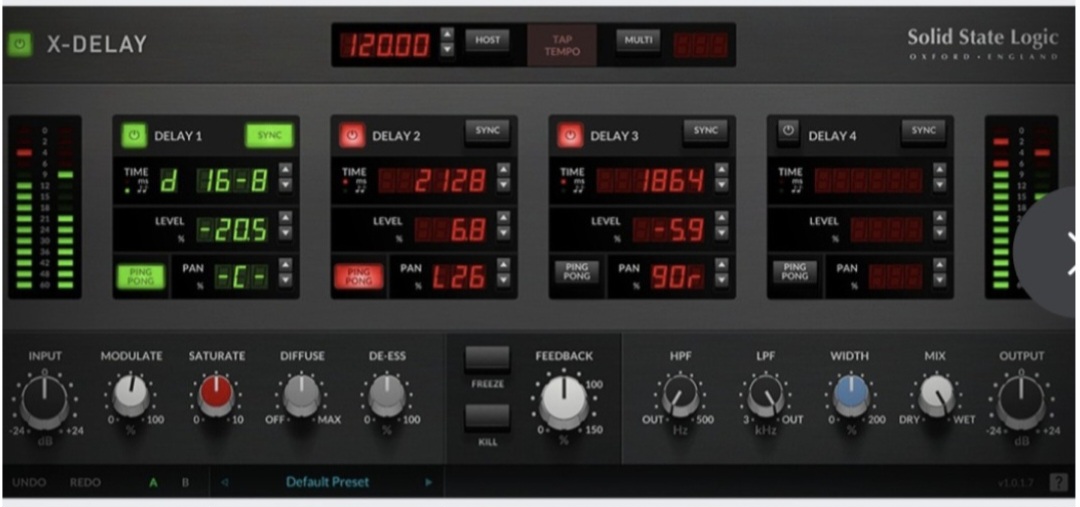The height and width of the screenshot is (507, 1080).
Task: Select the B preset slot
Action: (185, 482)
